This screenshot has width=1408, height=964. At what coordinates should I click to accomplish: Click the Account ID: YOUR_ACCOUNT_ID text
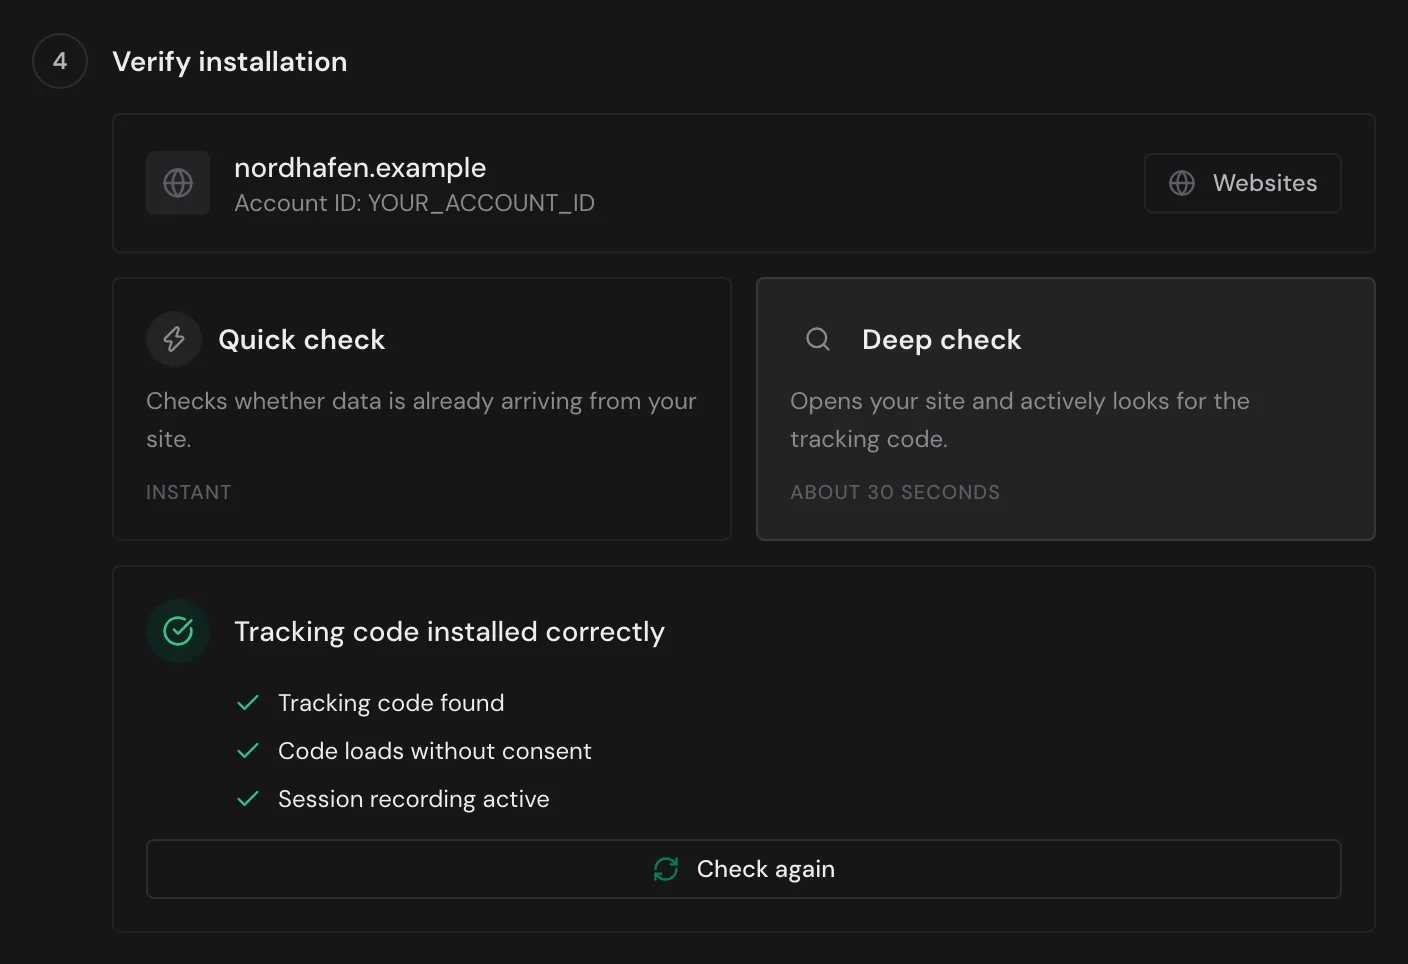(414, 203)
